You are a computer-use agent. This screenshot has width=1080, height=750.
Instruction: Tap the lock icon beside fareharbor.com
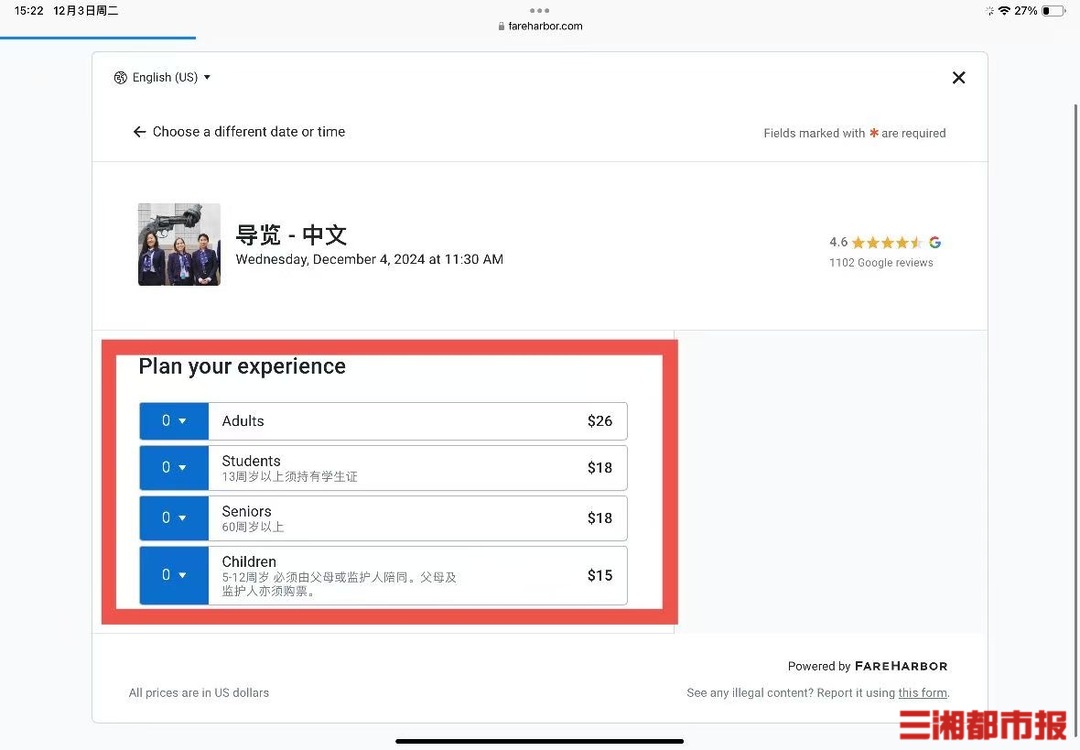click(502, 27)
